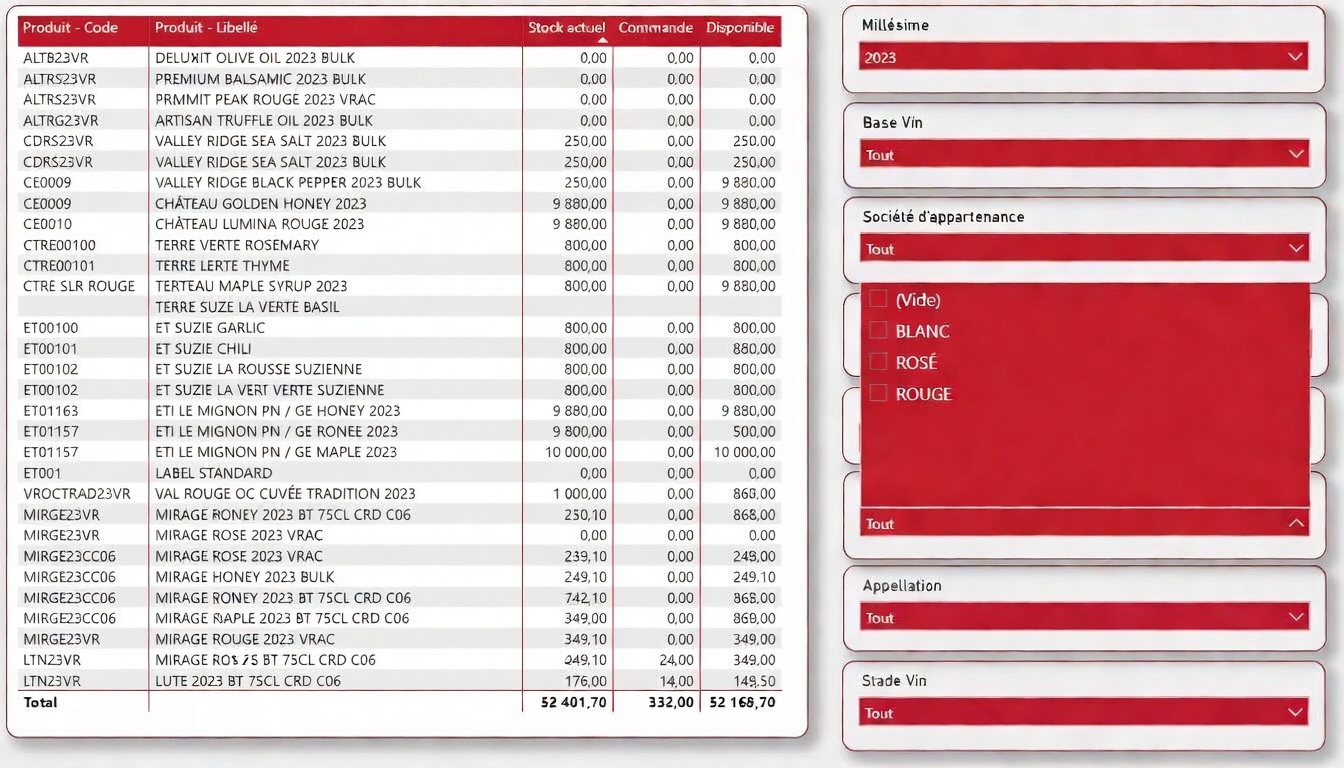Image resolution: width=1344 pixels, height=768 pixels.
Task: Check the ROUGE filter option
Action: pos(878,394)
